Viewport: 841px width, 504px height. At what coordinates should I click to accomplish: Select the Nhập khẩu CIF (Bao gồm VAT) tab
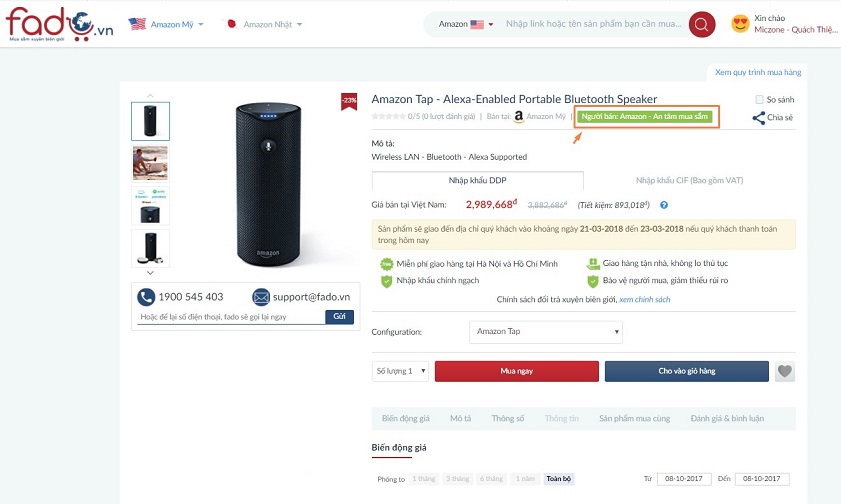point(689,180)
